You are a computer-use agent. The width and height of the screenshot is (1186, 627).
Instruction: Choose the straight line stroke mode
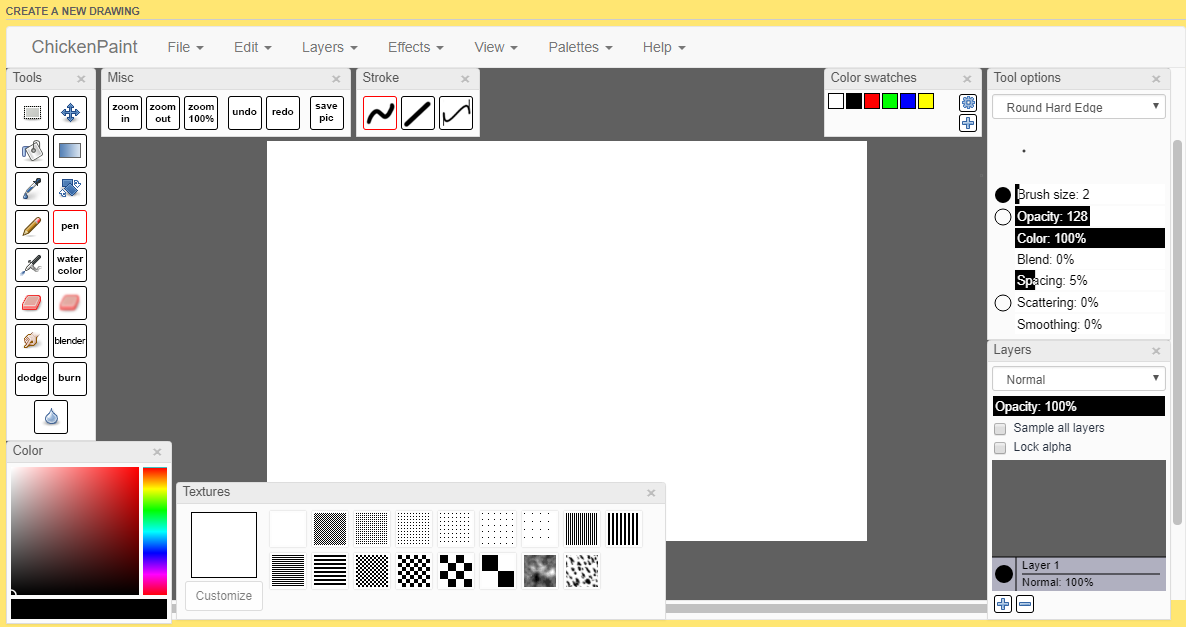coord(418,113)
